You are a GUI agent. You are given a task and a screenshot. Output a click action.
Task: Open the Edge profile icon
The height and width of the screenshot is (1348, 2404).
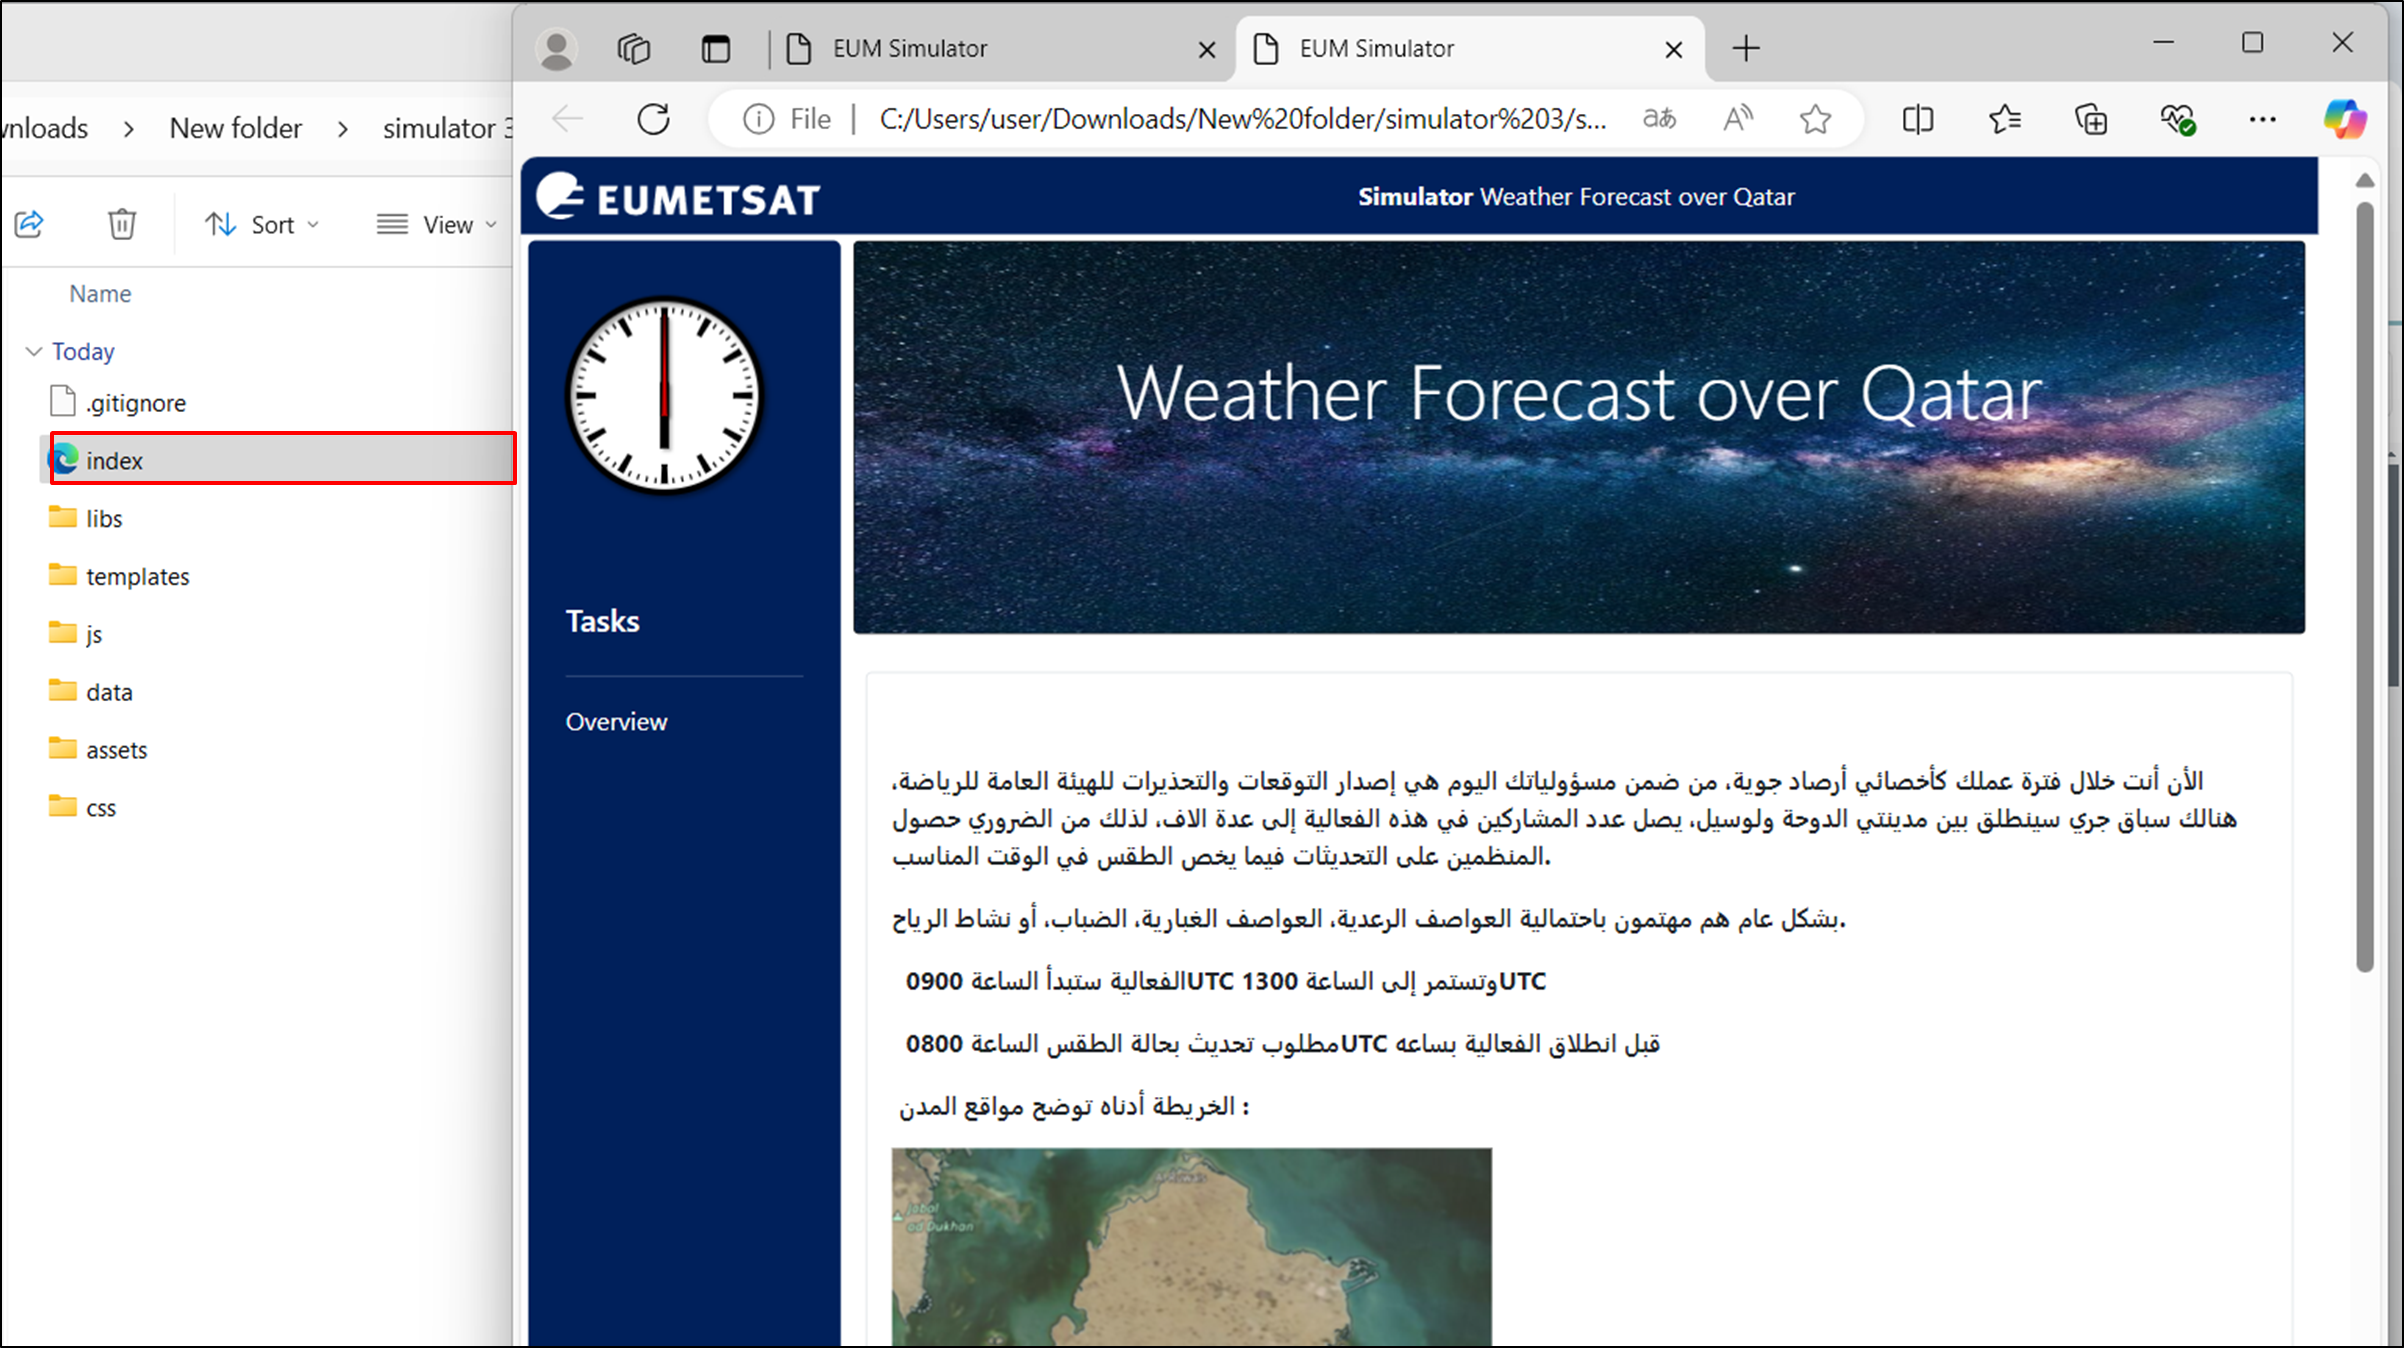[x=556, y=49]
